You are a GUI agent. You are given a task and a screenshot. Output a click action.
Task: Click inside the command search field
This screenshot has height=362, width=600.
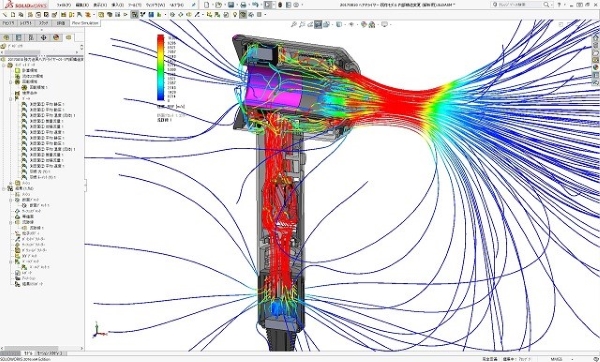coord(519,5)
